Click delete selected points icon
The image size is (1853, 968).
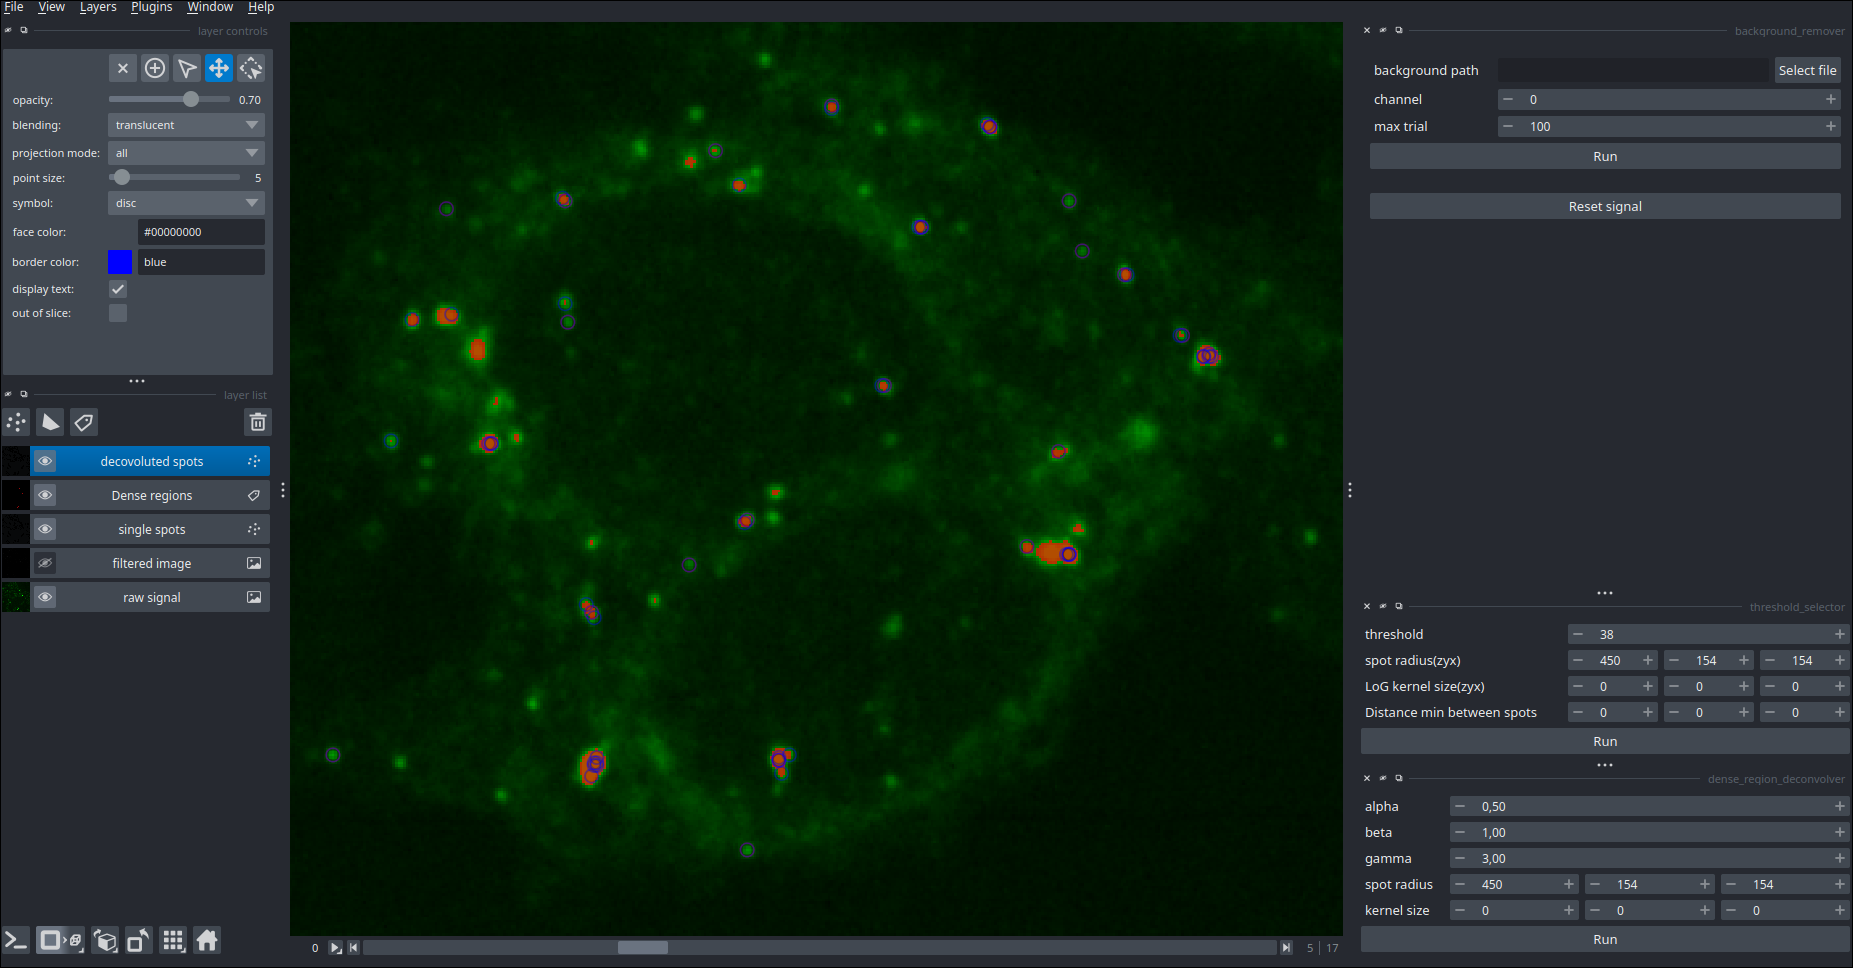tap(123, 68)
